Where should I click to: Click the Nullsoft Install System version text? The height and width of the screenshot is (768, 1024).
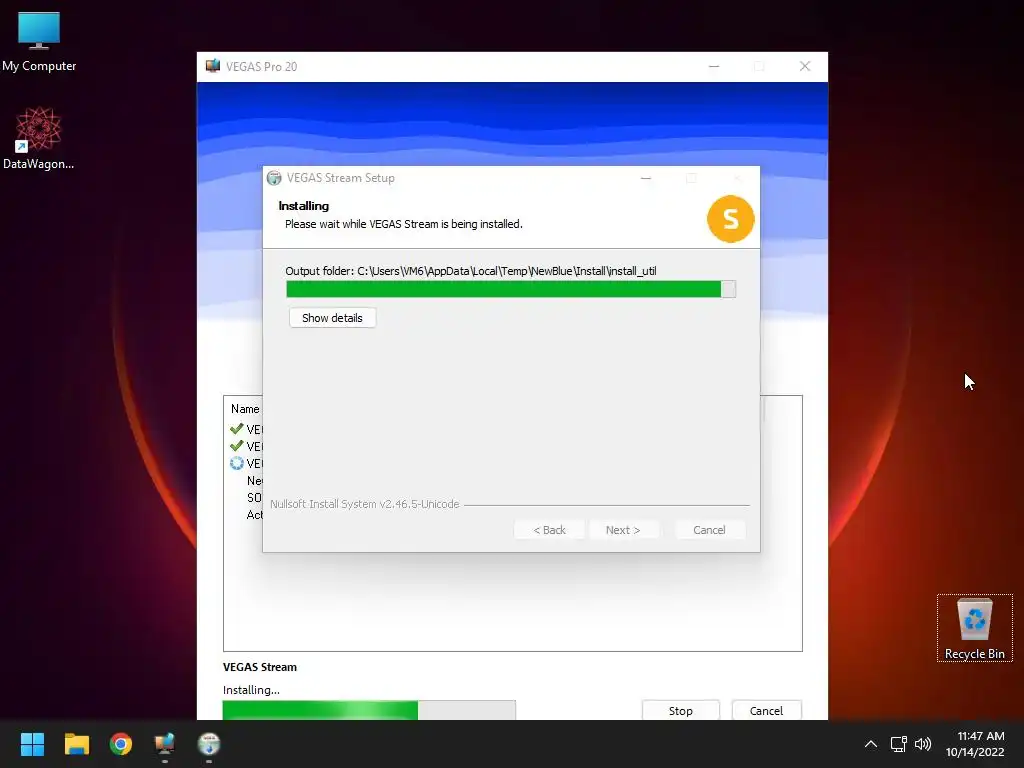(x=364, y=504)
